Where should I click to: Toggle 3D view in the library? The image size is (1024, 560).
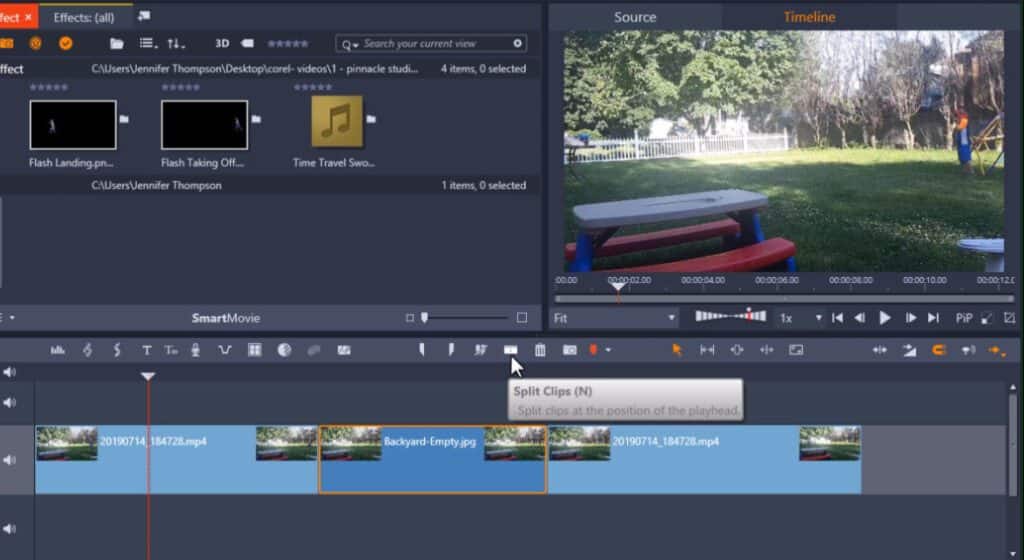coord(222,44)
